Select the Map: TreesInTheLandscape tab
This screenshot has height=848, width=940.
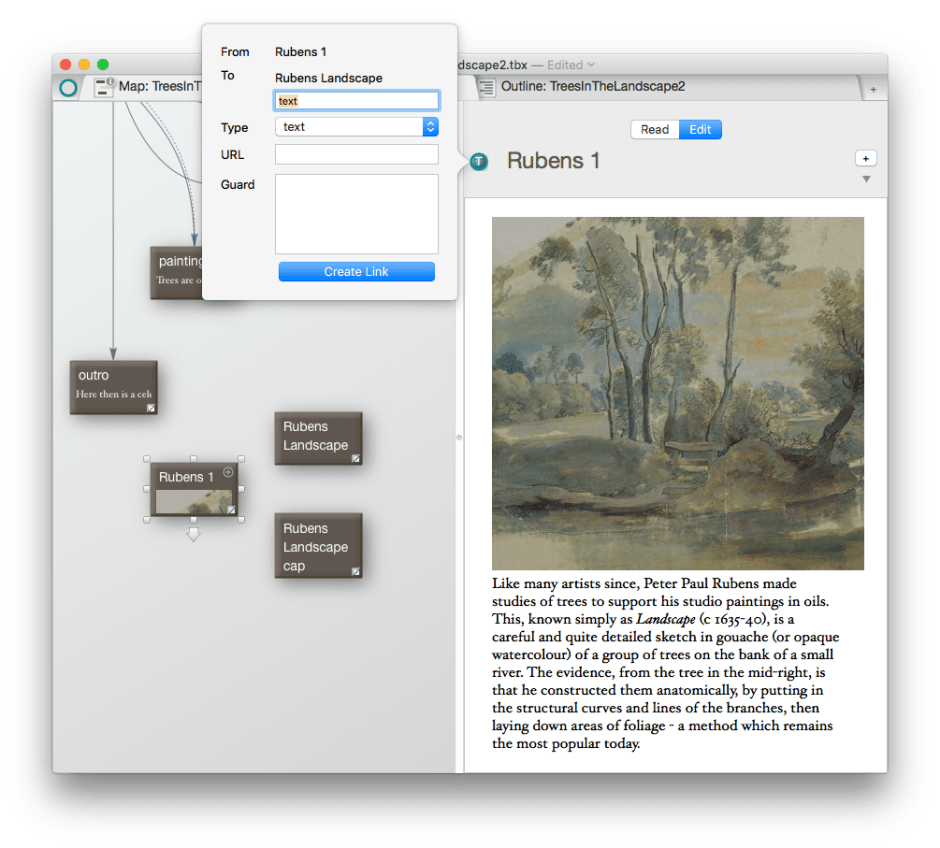pos(160,87)
